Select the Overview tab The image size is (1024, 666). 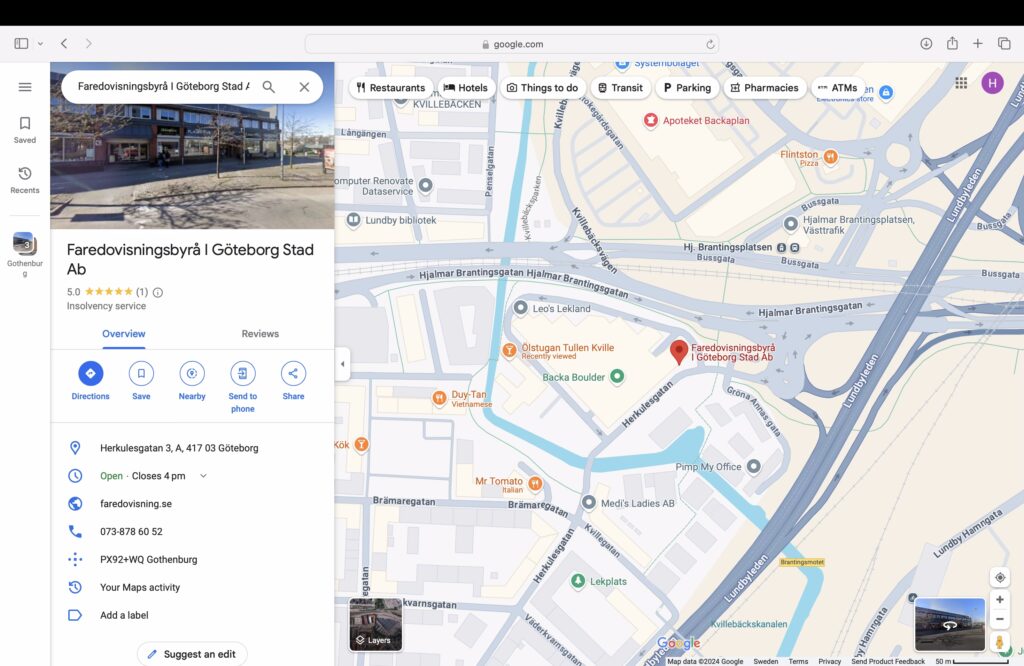[123, 334]
